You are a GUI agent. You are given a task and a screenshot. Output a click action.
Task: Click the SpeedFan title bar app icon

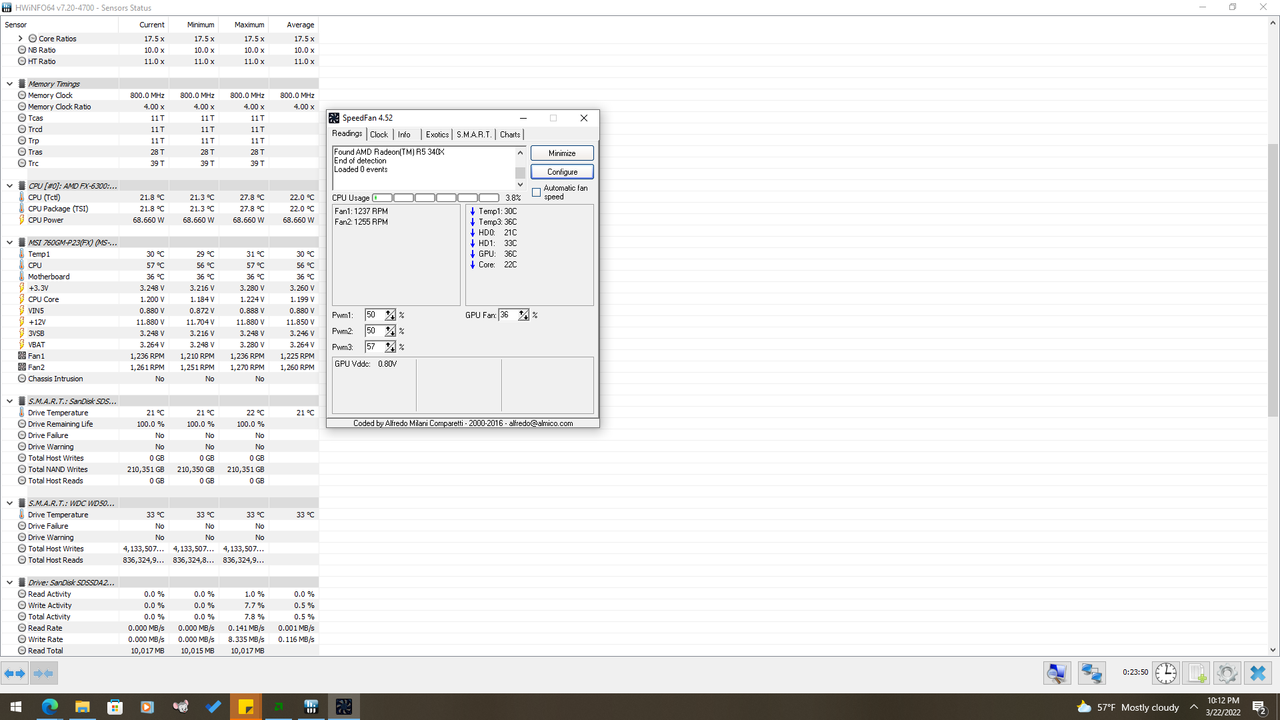335,118
